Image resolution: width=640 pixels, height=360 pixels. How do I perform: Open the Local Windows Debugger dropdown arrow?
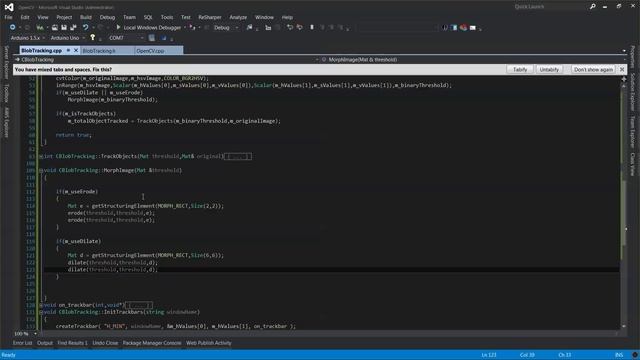[185, 27]
